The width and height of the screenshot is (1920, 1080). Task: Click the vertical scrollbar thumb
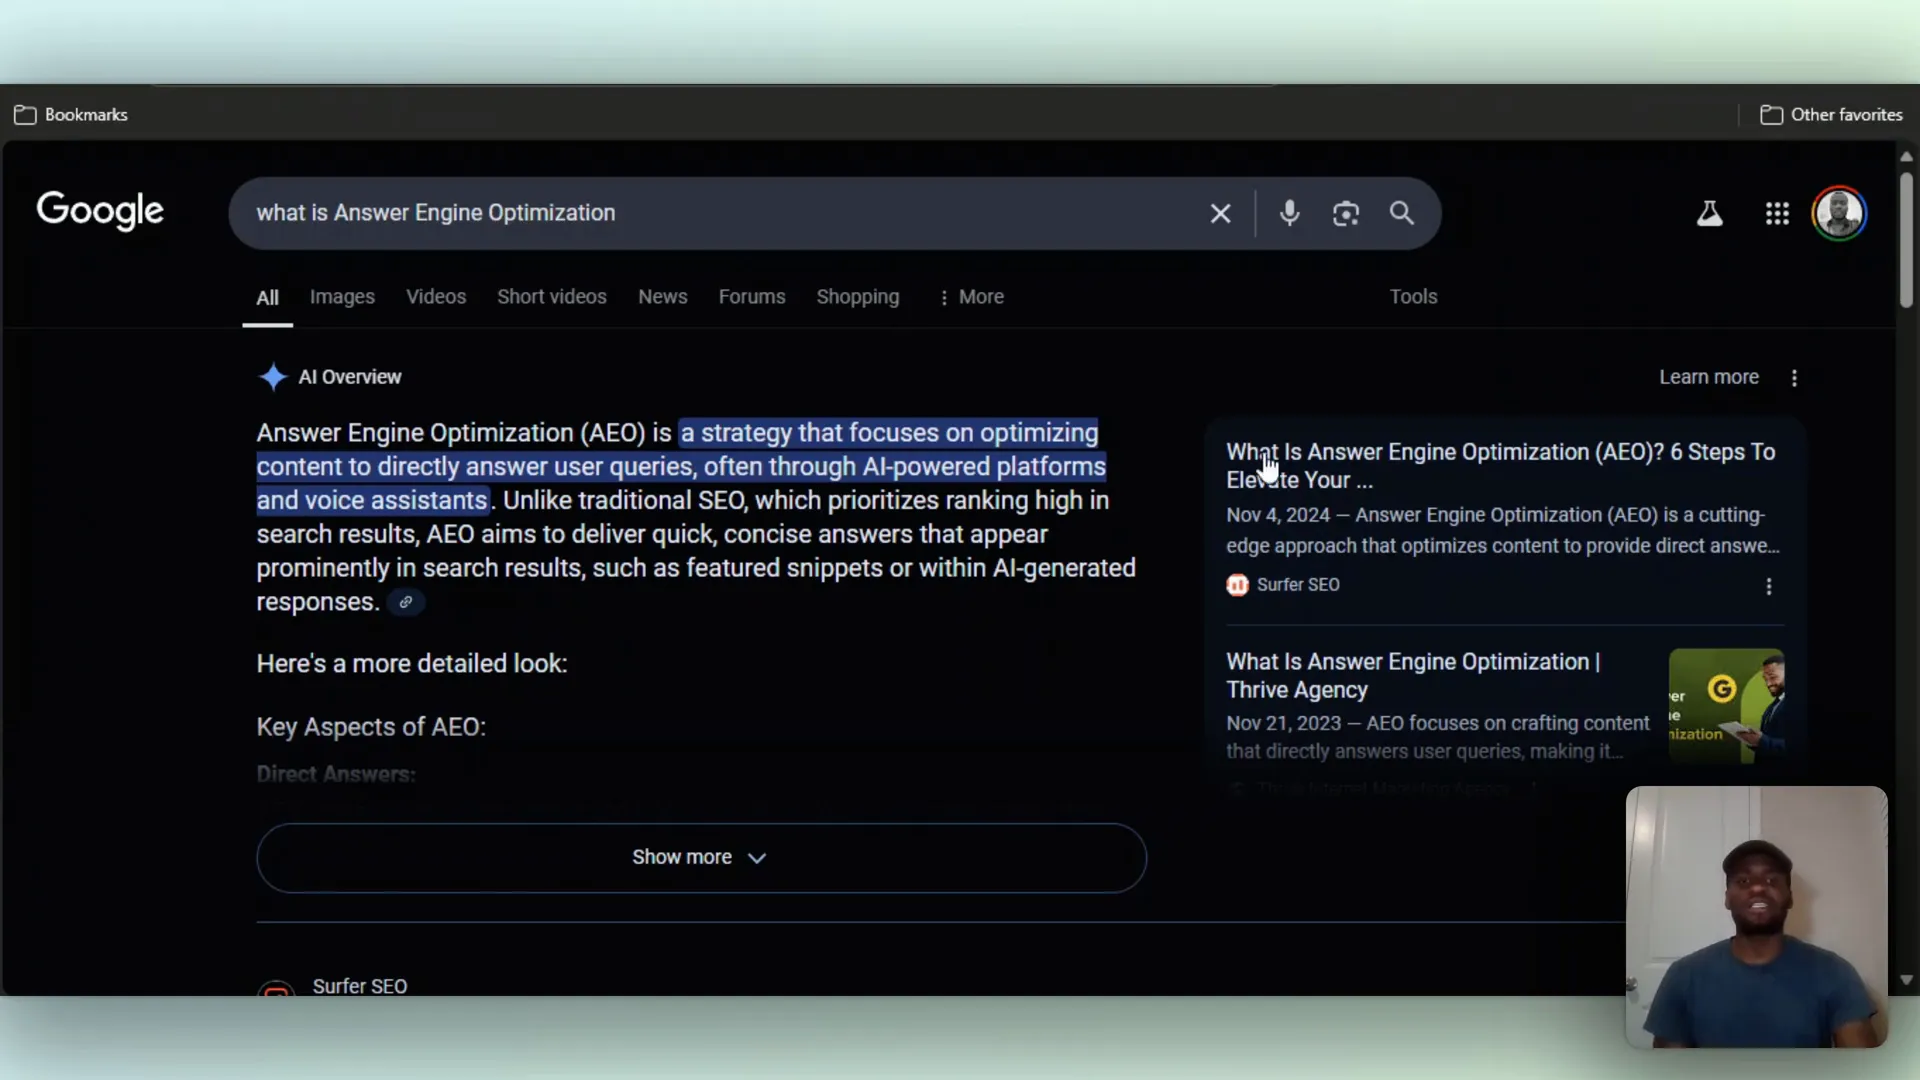(x=1906, y=240)
